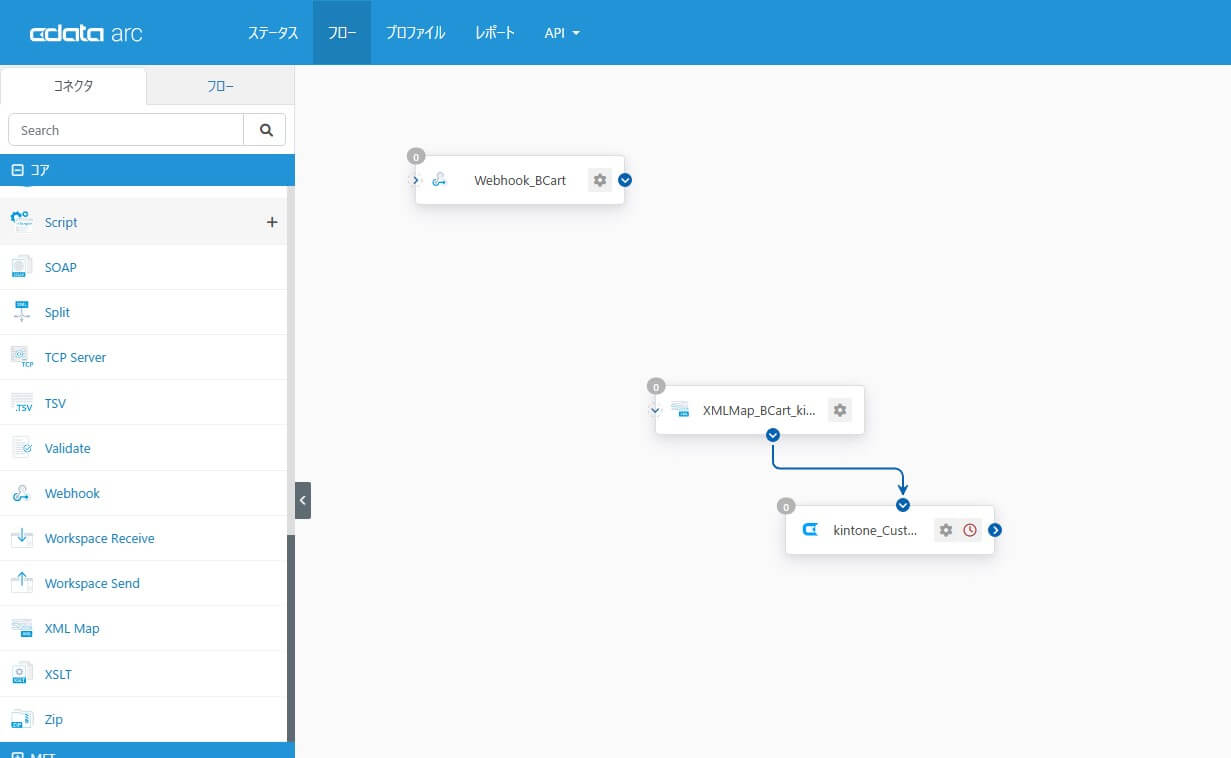Select the Script connector icon in sidebar
Screen dimensions: 1231x758
click(x=21, y=221)
